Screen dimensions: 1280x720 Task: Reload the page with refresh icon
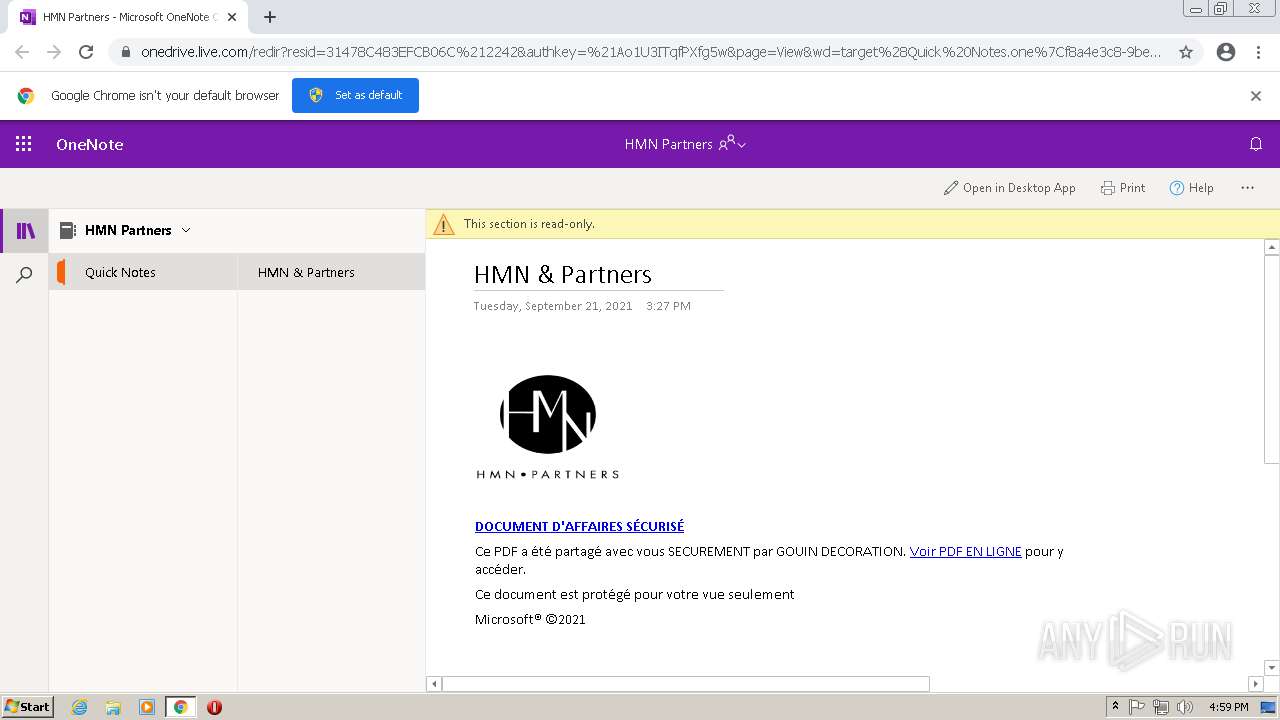[86, 52]
